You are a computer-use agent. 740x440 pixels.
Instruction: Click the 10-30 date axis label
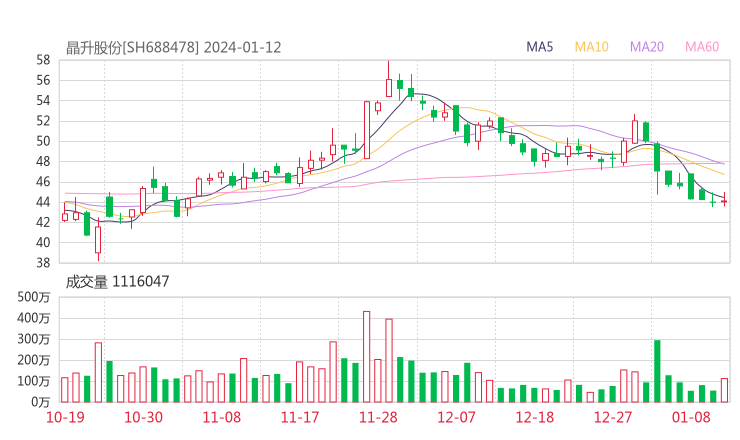[x=143, y=417]
